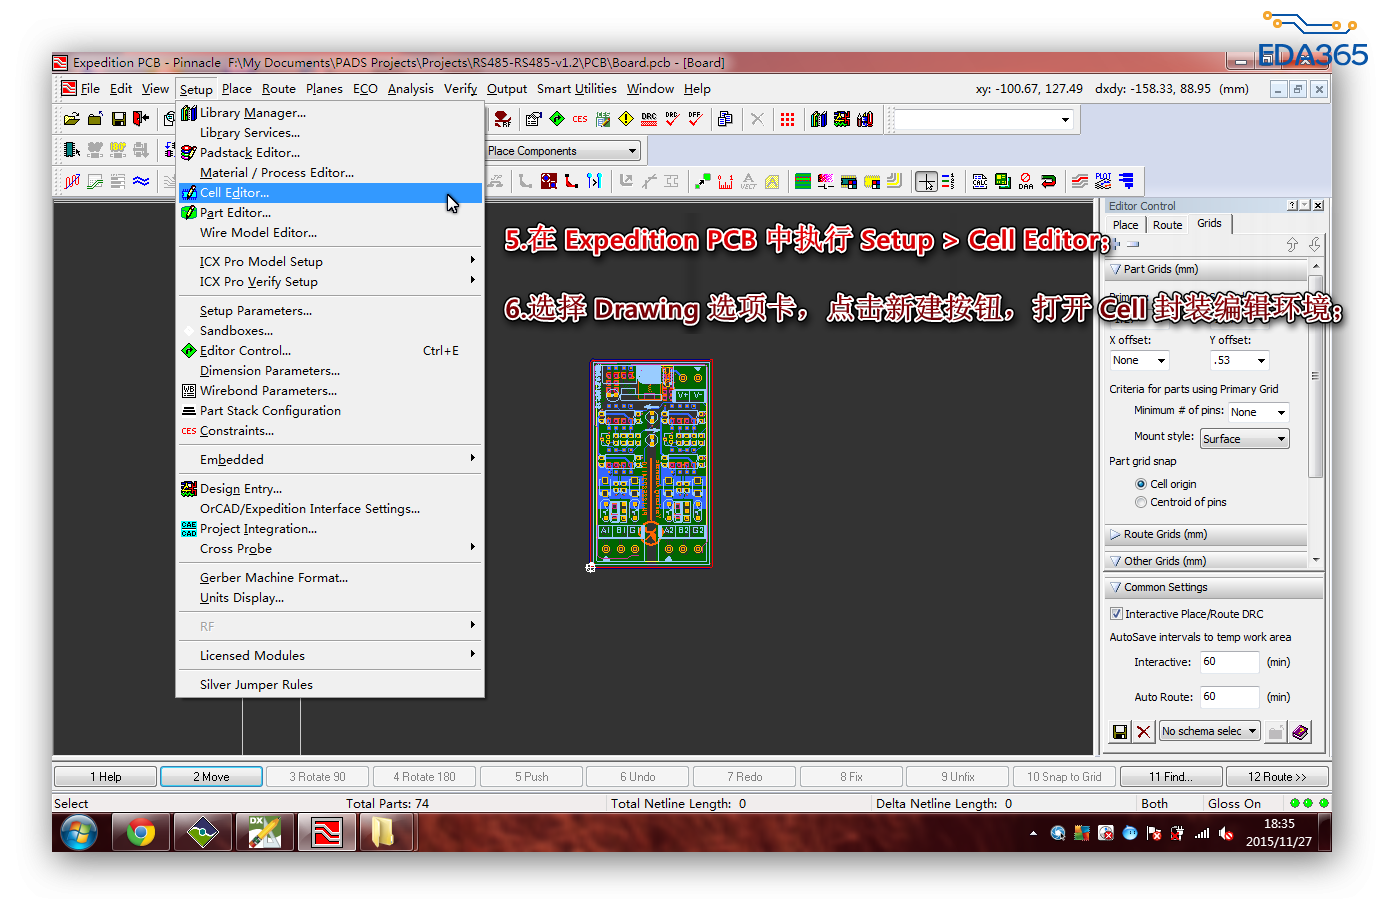This screenshot has height=904, width=1384.
Task: Open the Place menu in the menu bar
Action: tap(237, 89)
